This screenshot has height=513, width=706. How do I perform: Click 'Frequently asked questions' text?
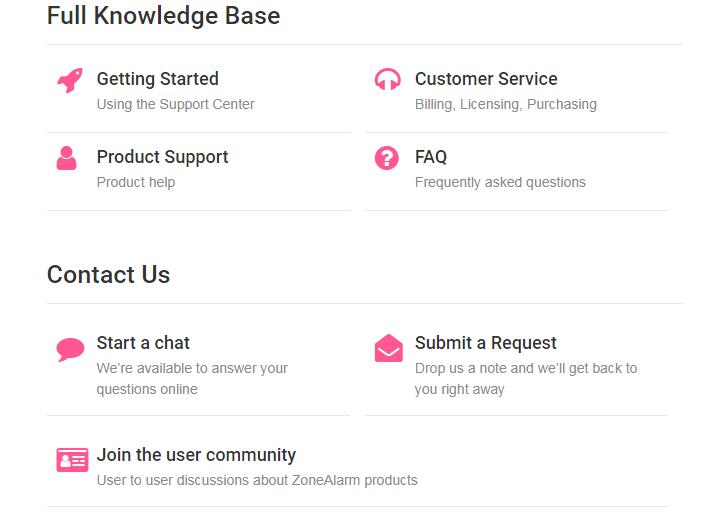pos(500,182)
